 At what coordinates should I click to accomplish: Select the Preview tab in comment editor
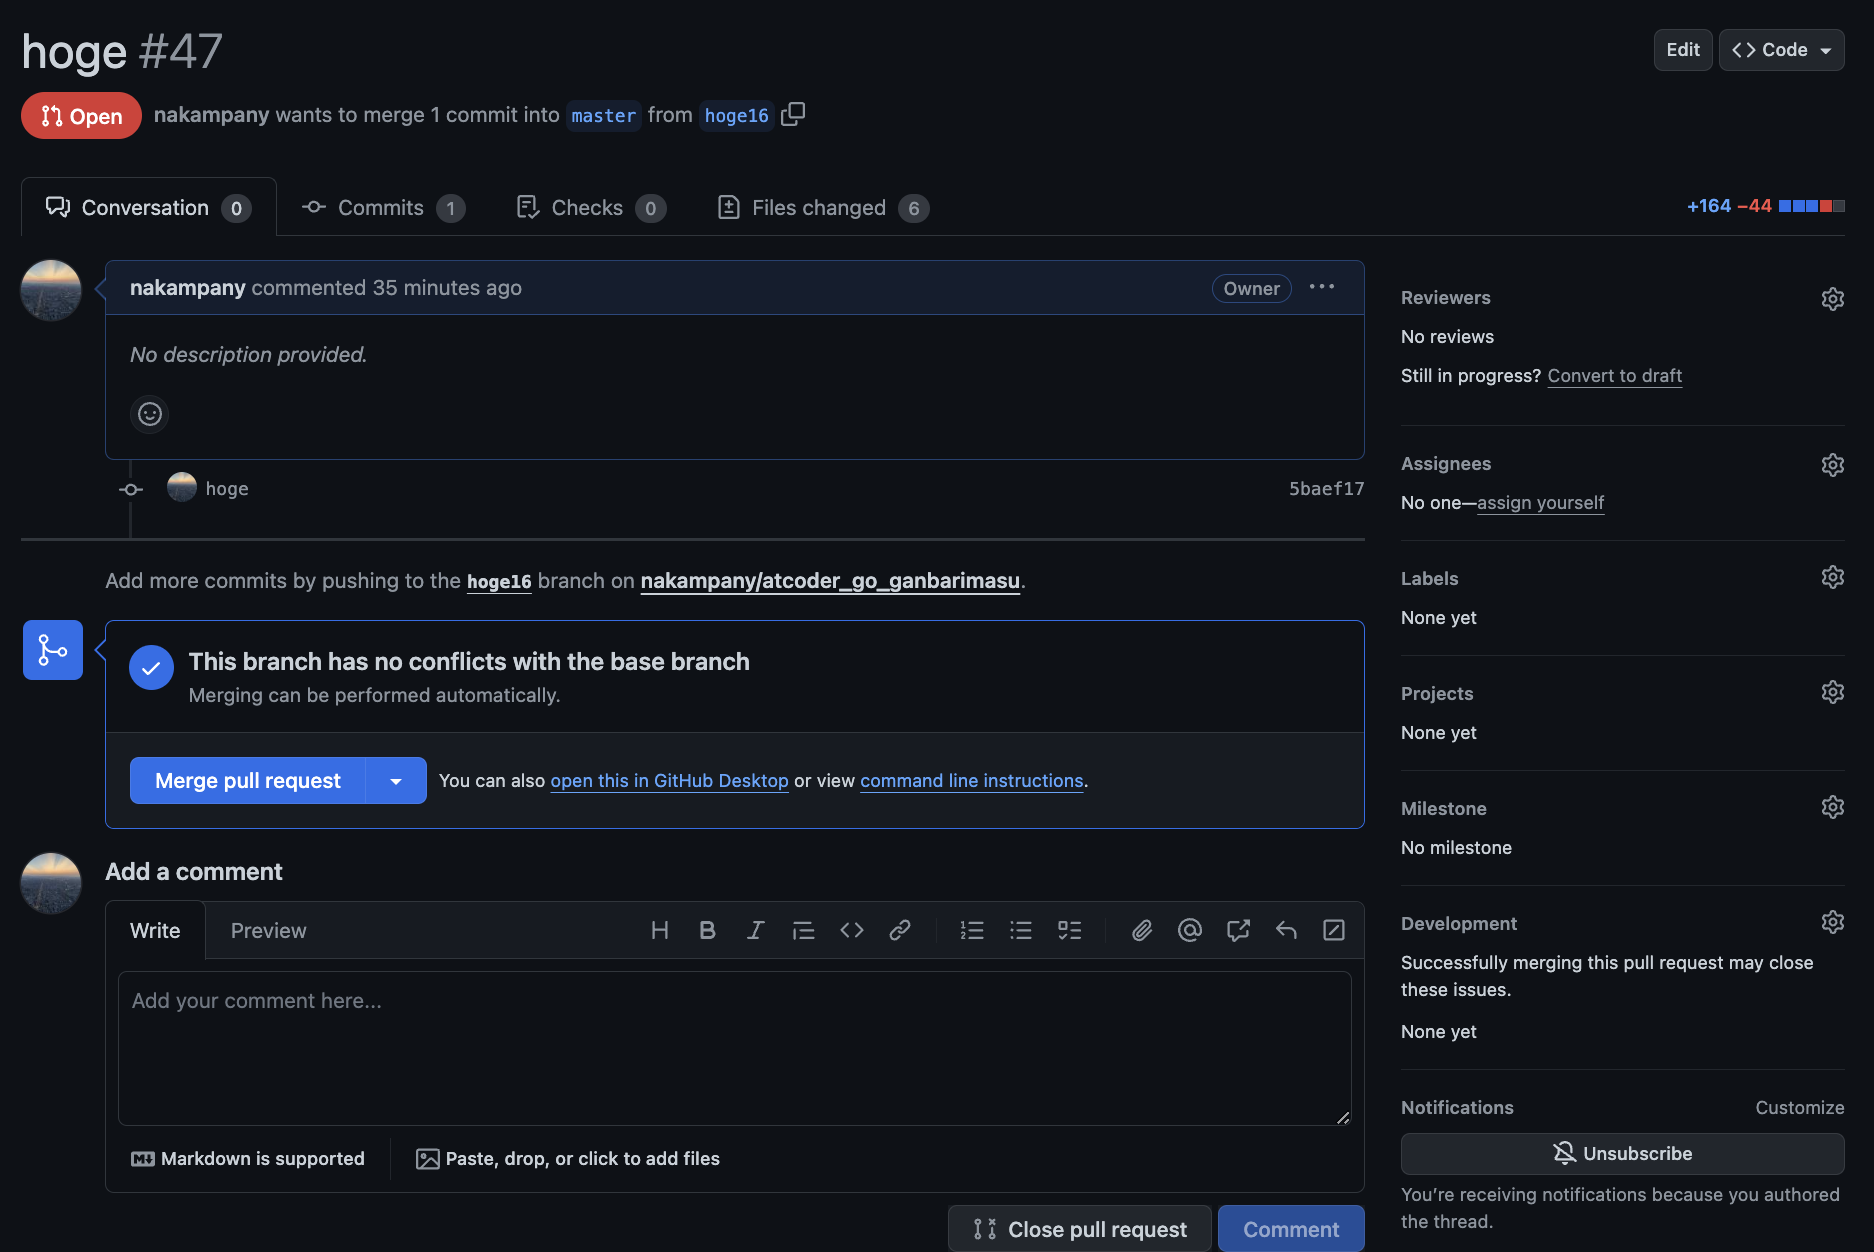[268, 930]
